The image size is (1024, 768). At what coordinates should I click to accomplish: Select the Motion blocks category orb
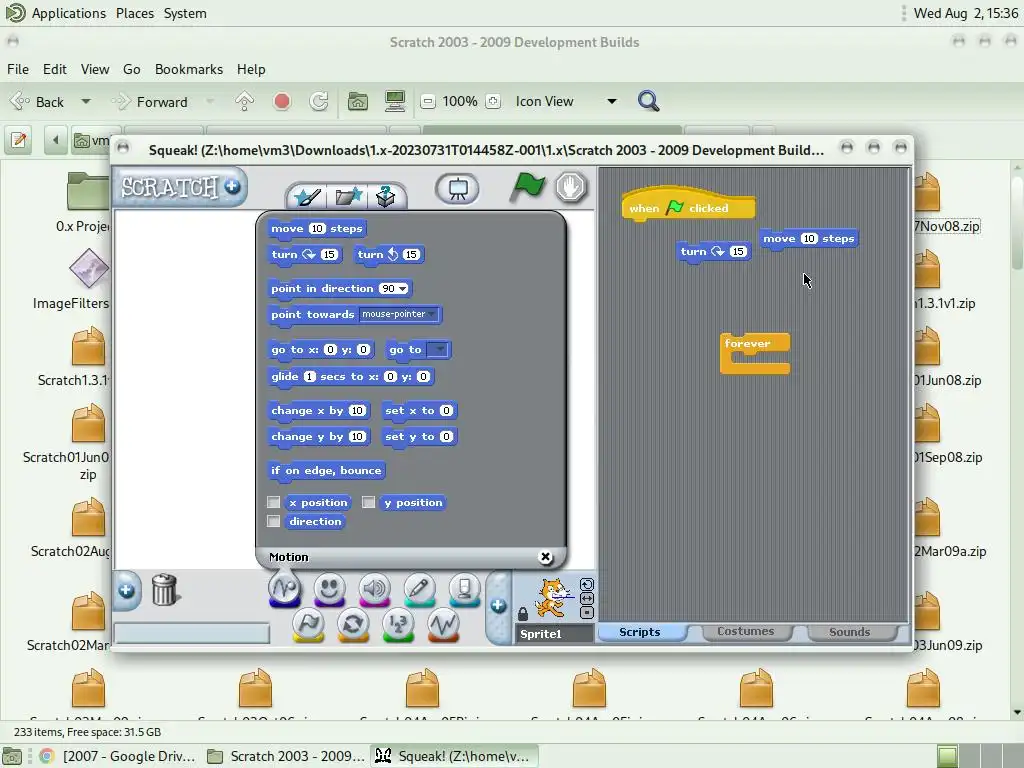[285, 589]
